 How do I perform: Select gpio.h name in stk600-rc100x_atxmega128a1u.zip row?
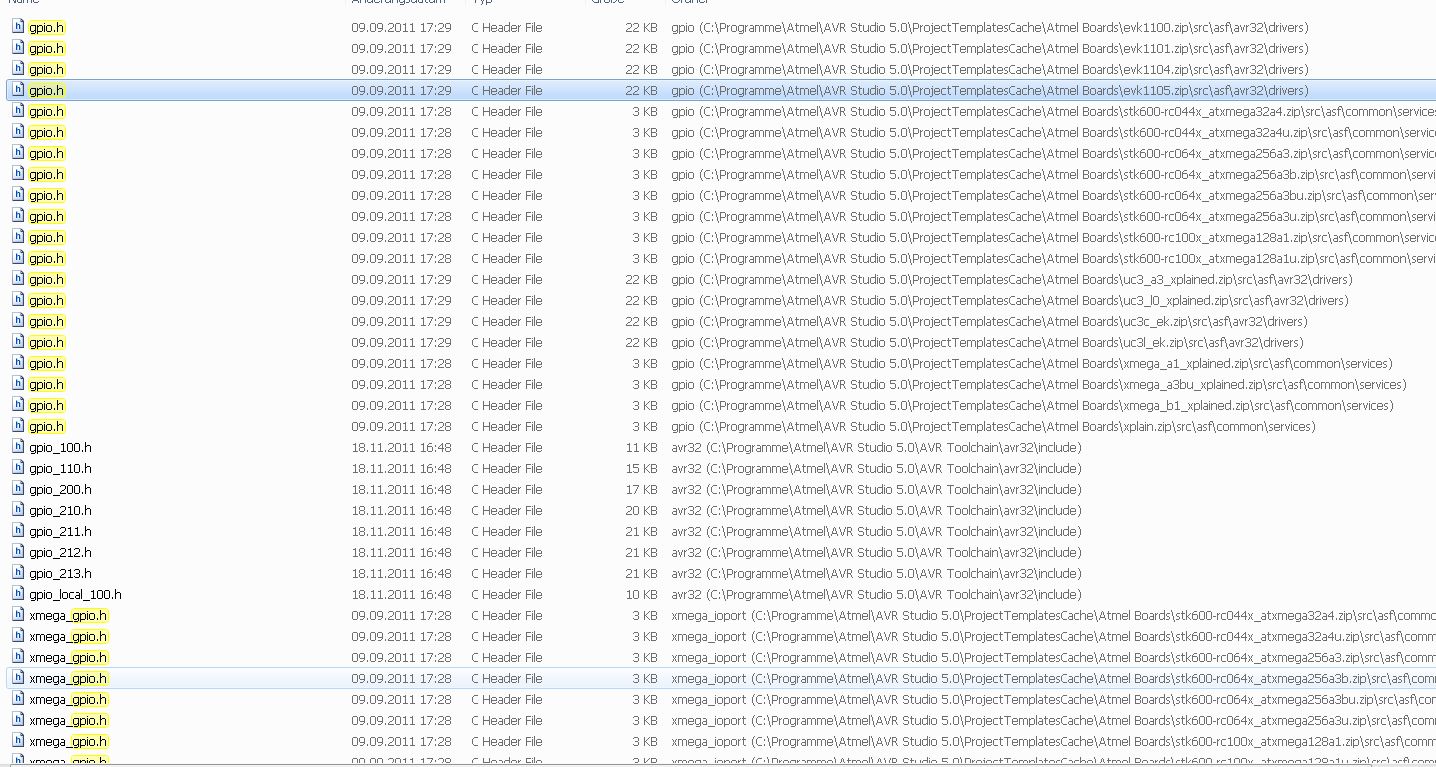pos(46,258)
